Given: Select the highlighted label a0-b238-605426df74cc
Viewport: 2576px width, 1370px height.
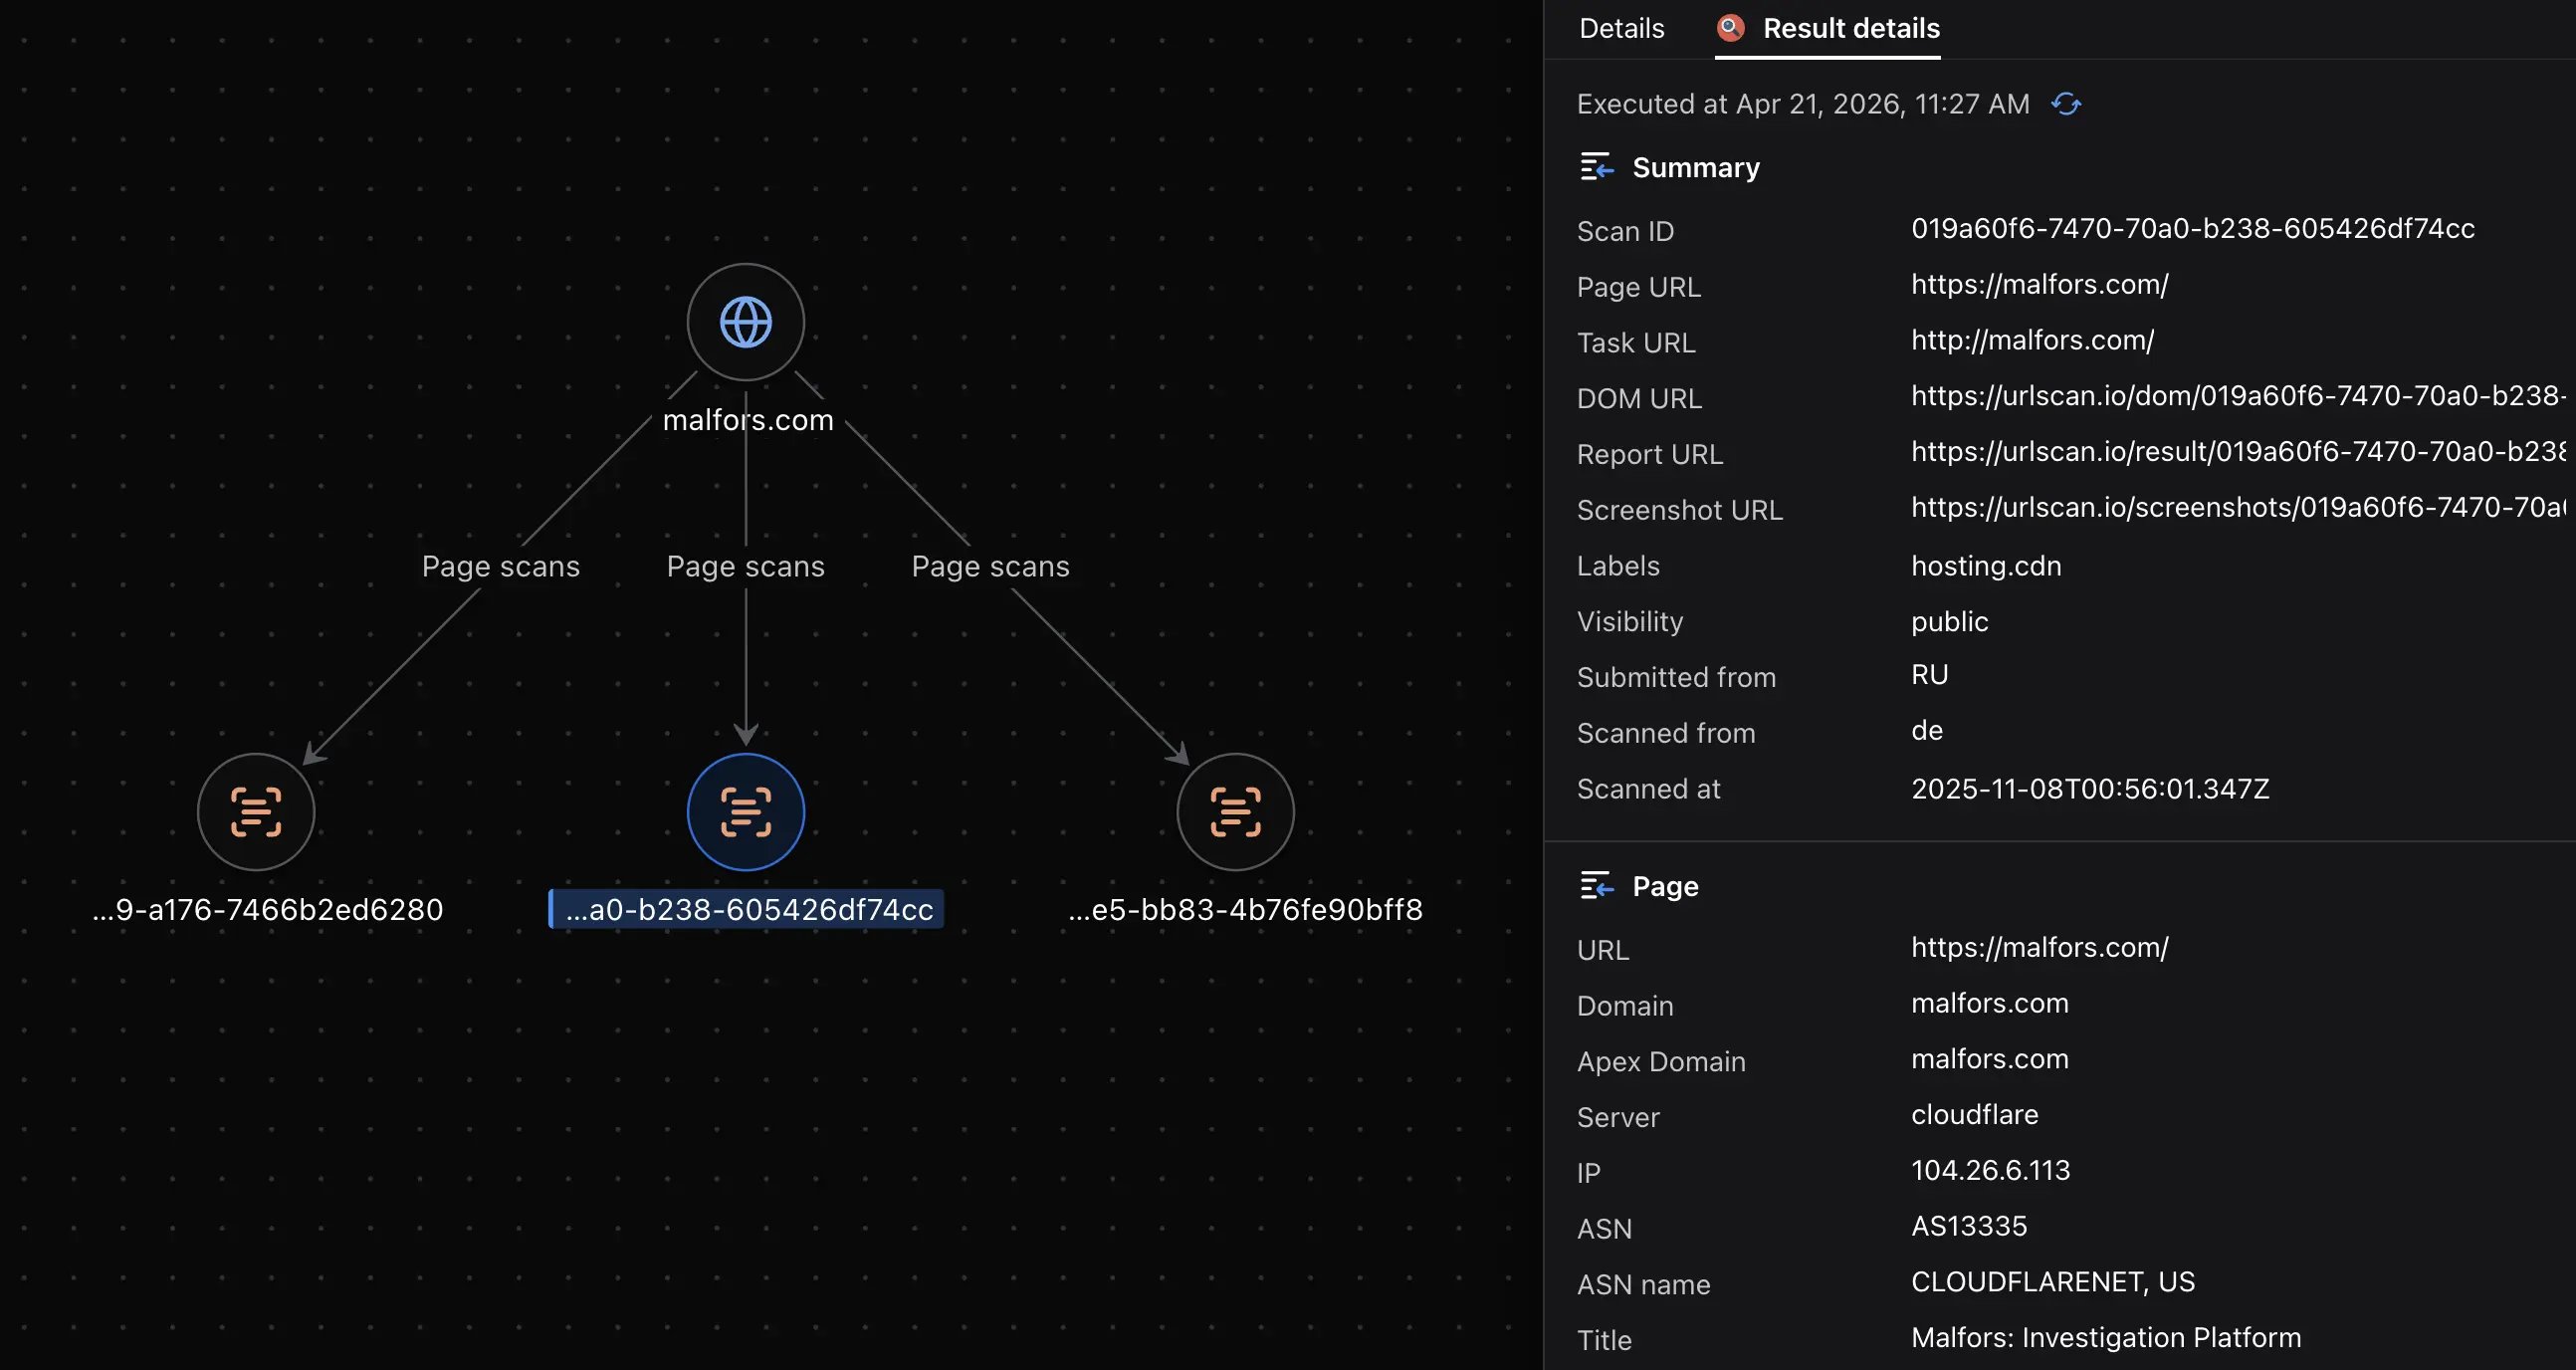Looking at the screenshot, I should point(746,909).
